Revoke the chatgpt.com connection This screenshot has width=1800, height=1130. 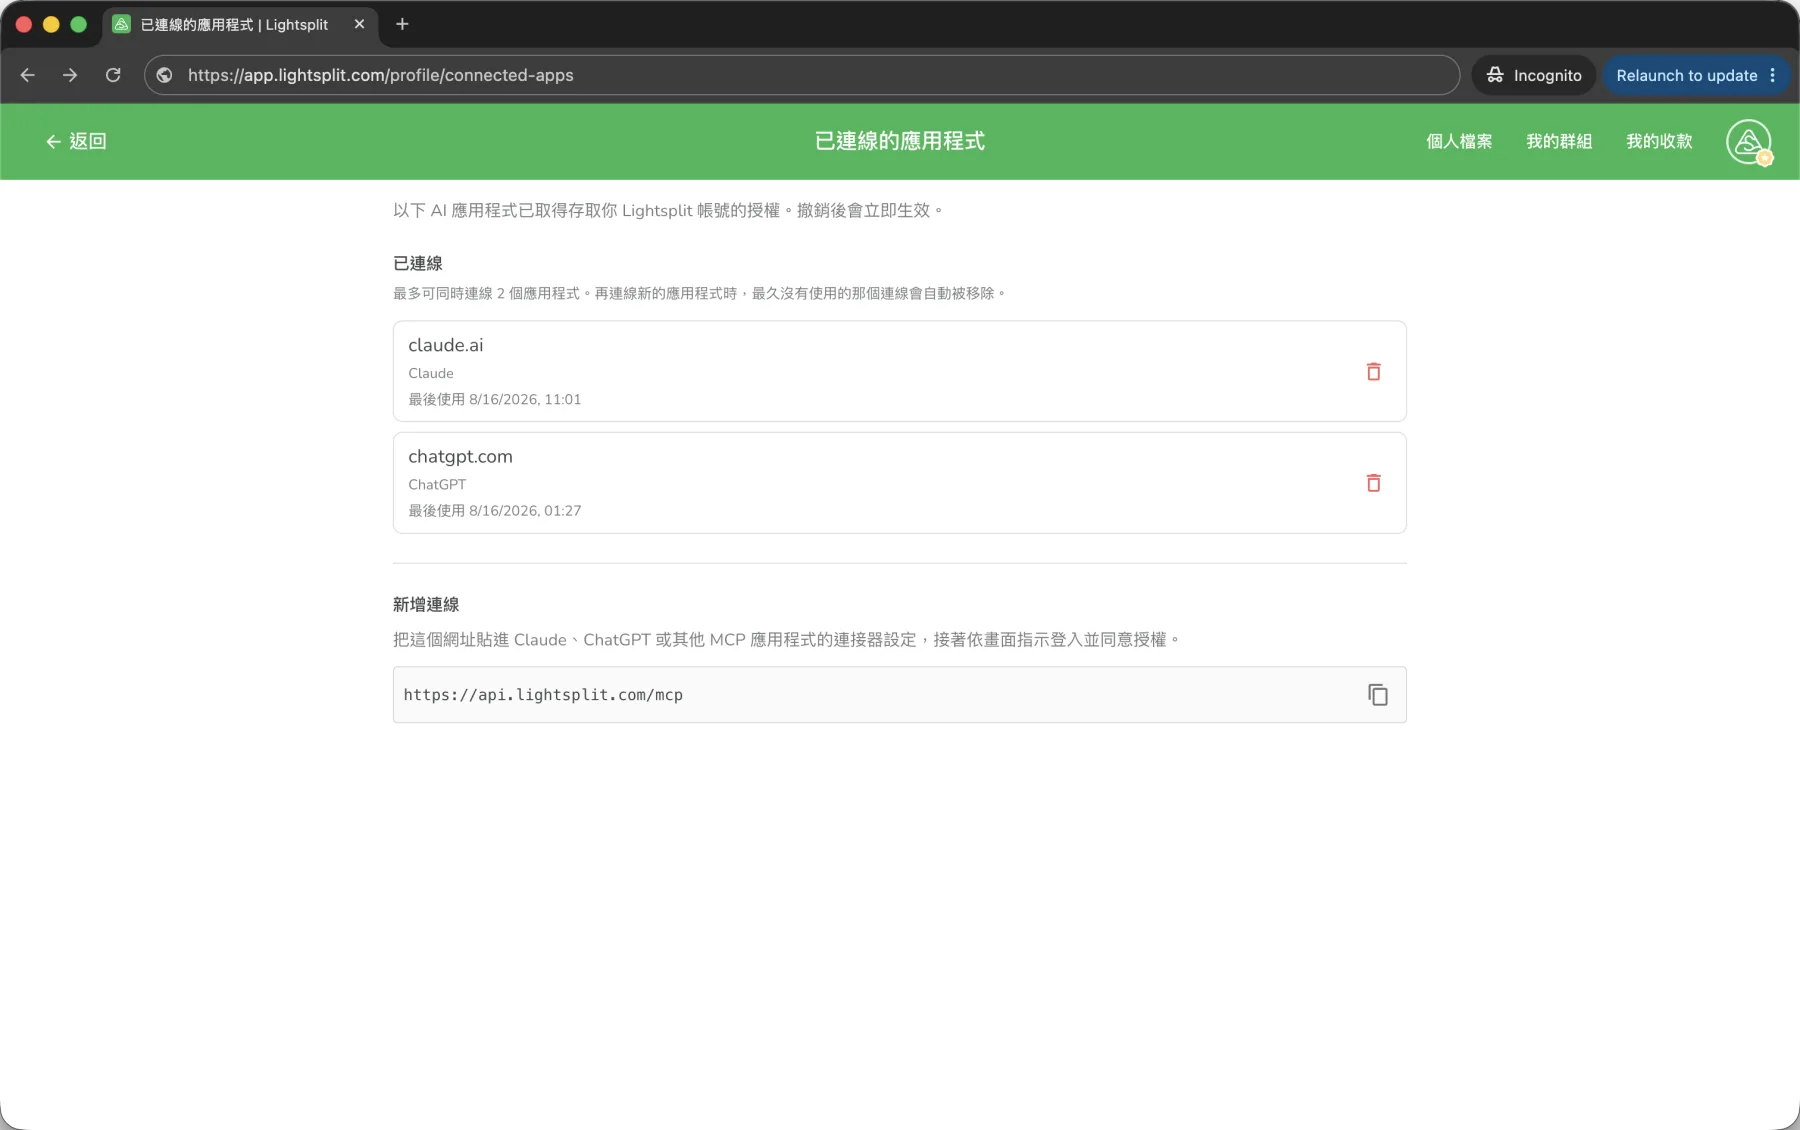[1373, 483]
